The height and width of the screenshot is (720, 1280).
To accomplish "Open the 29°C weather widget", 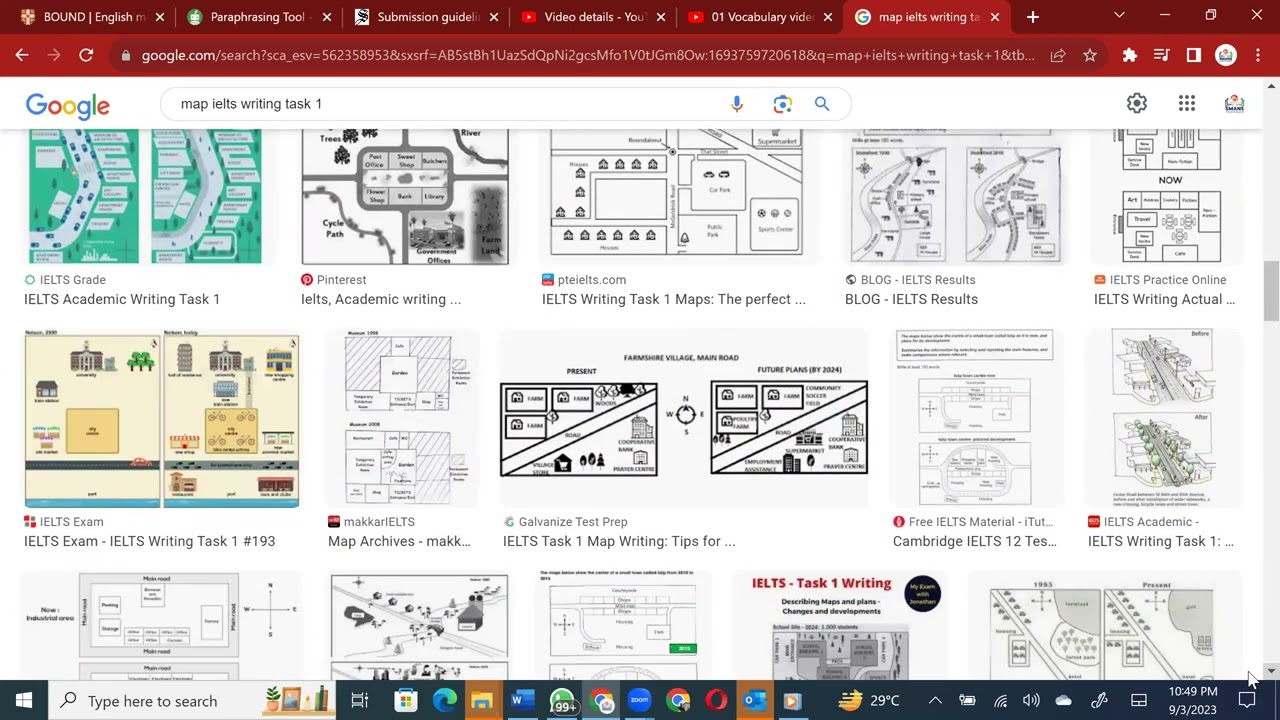I will click(868, 701).
